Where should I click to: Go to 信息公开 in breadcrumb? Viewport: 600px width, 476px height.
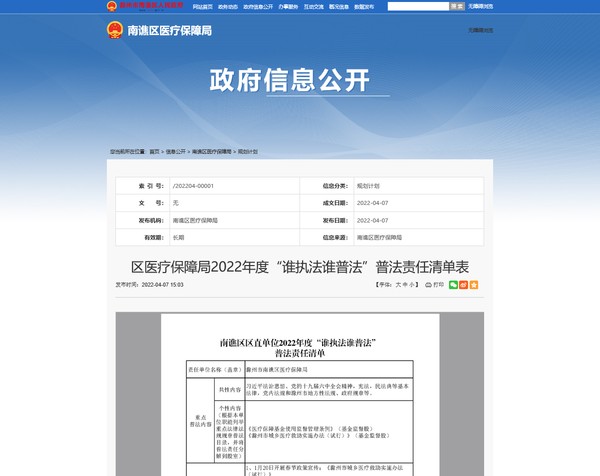176,152
